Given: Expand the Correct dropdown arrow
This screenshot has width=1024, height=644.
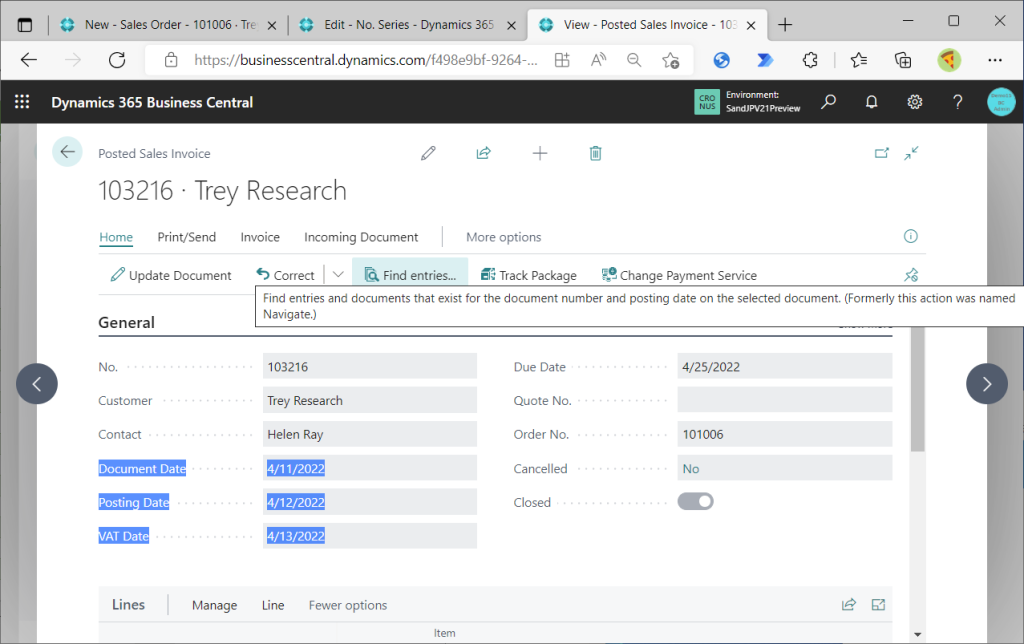Looking at the screenshot, I should [338, 274].
